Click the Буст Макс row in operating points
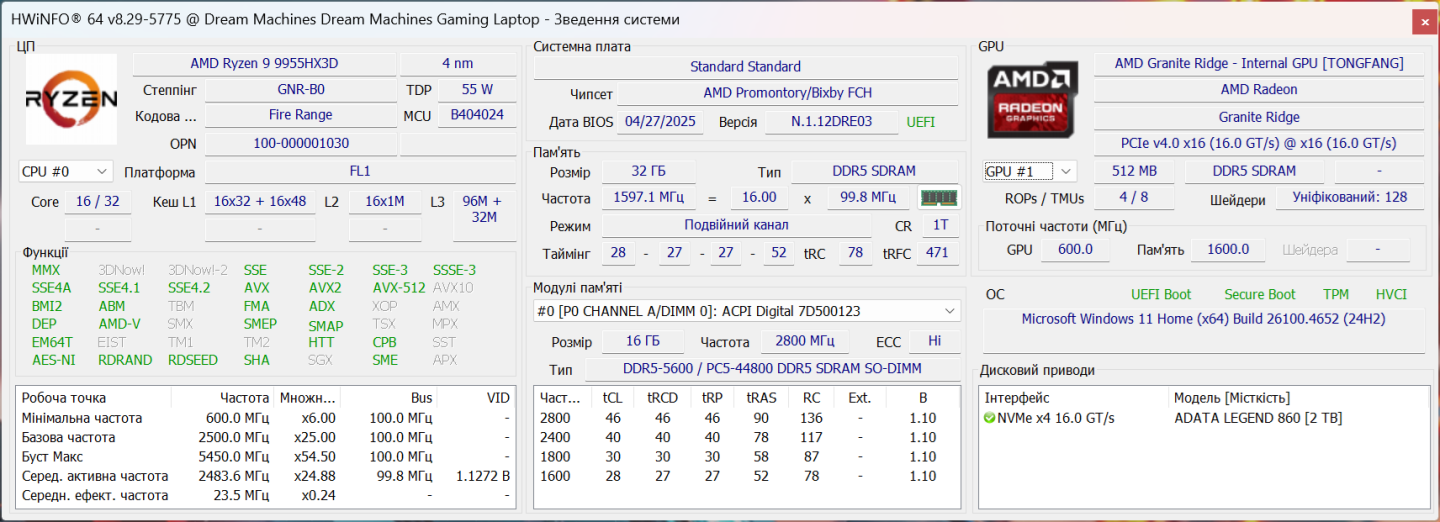The height and width of the screenshot is (522, 1440). 266,456
